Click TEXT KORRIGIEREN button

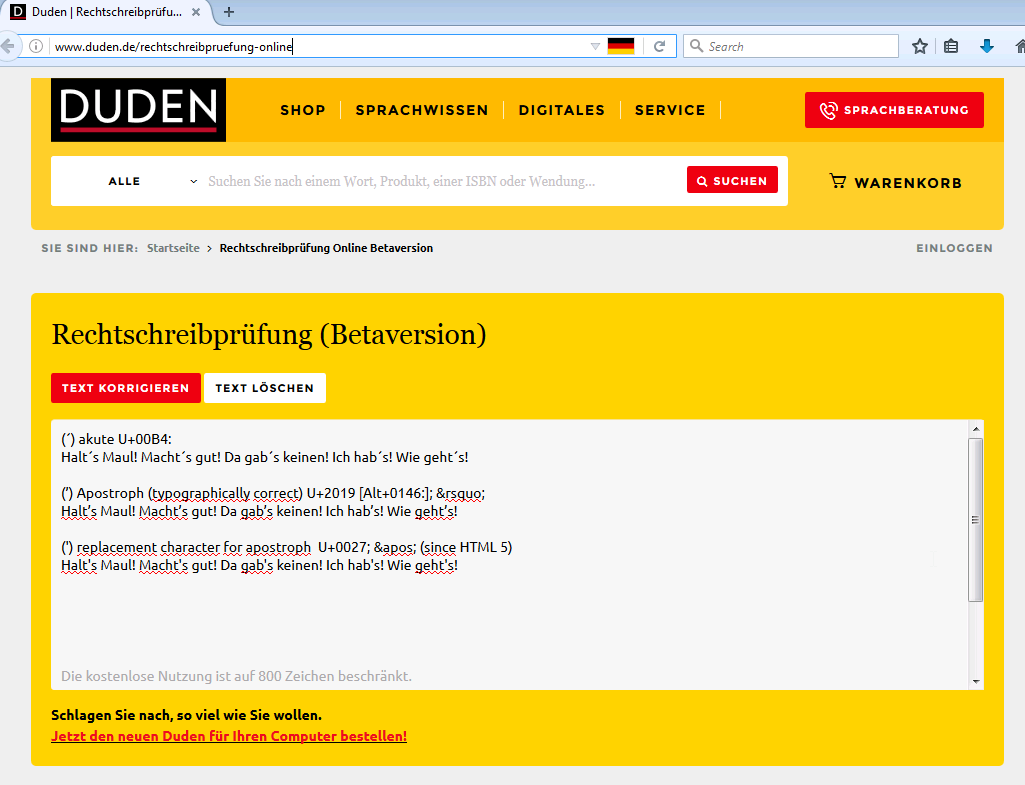click(x=126, y=388)
